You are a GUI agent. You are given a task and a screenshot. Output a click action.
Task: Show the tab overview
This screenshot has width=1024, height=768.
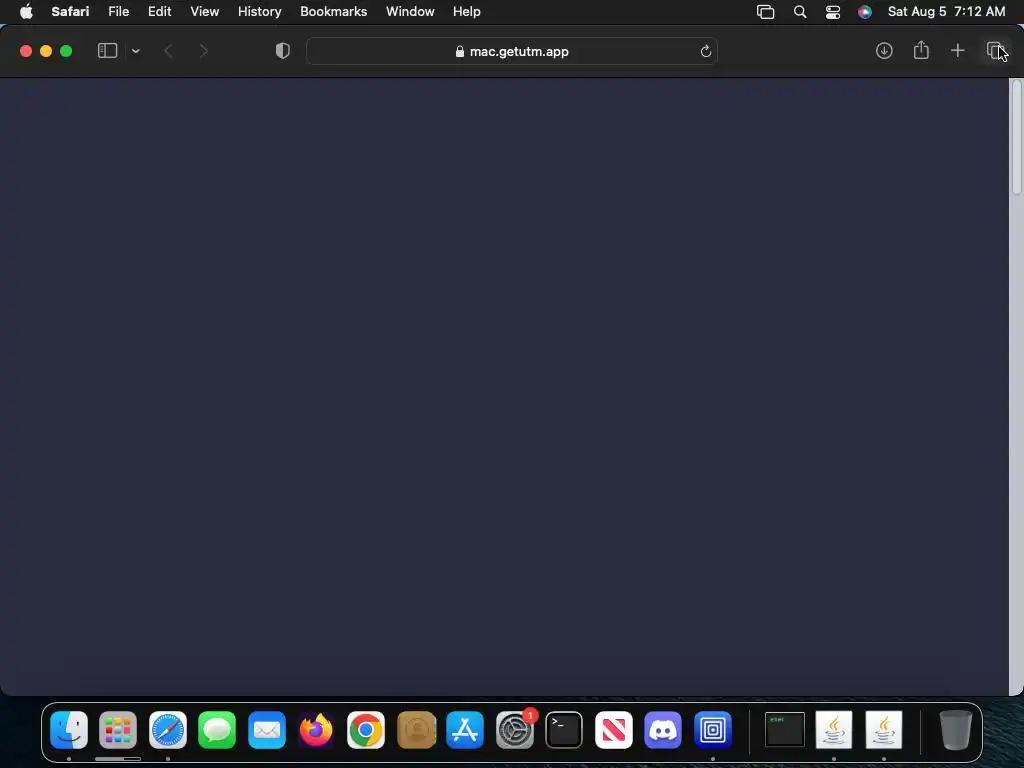click(995, 51)
